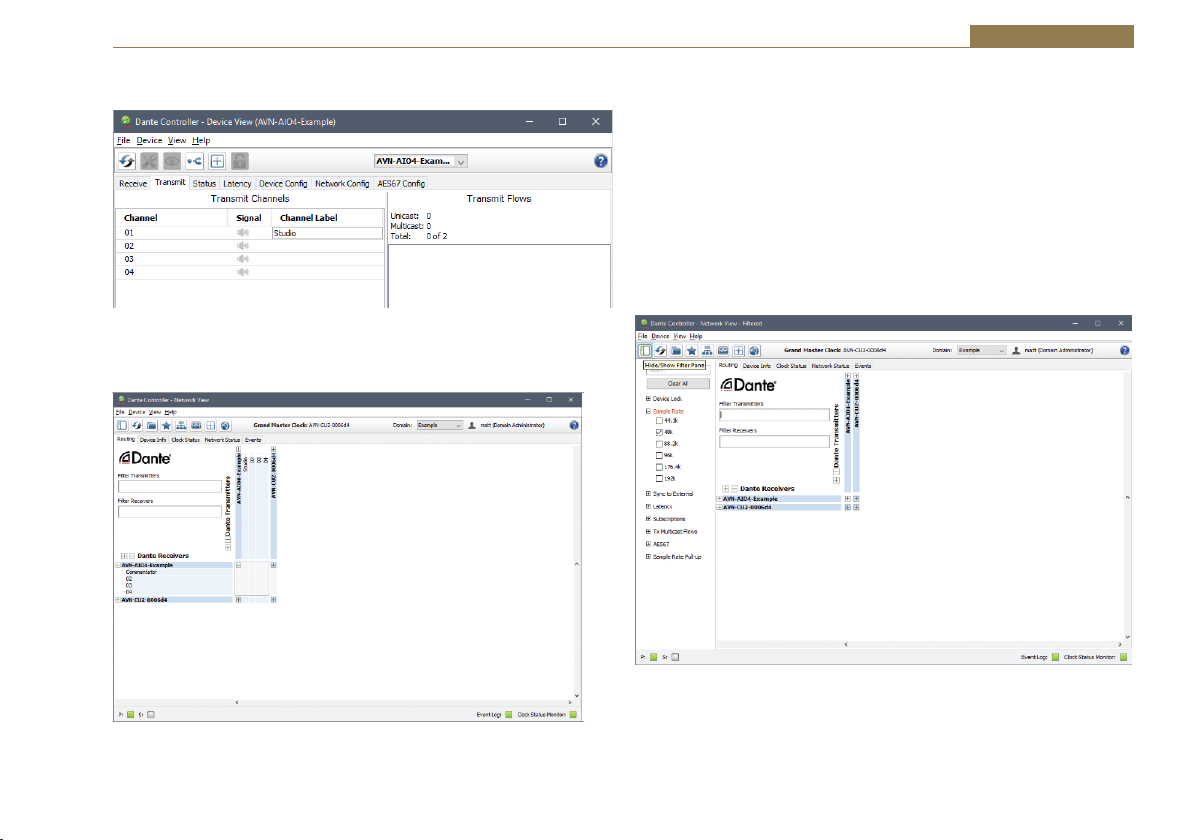Expand Sample Rate Pull-up filter group
1192x840 pixels.
tap(648, 557)
